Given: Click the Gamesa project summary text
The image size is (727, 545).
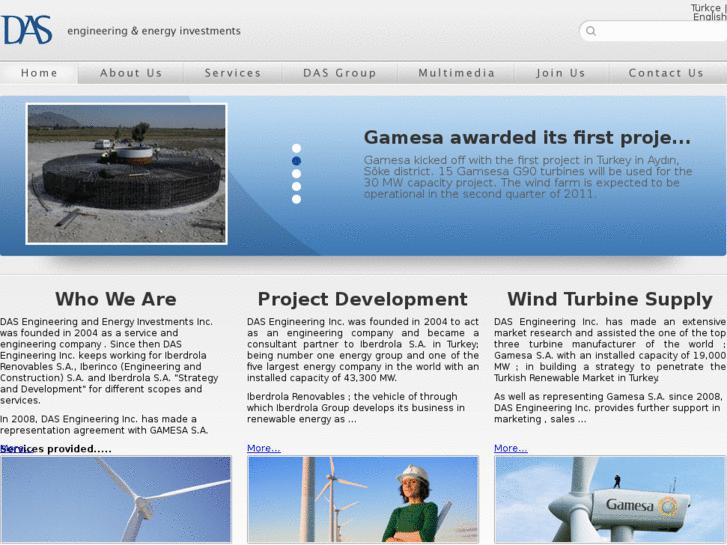Looking at the screenshot, I should click(528, 177).
